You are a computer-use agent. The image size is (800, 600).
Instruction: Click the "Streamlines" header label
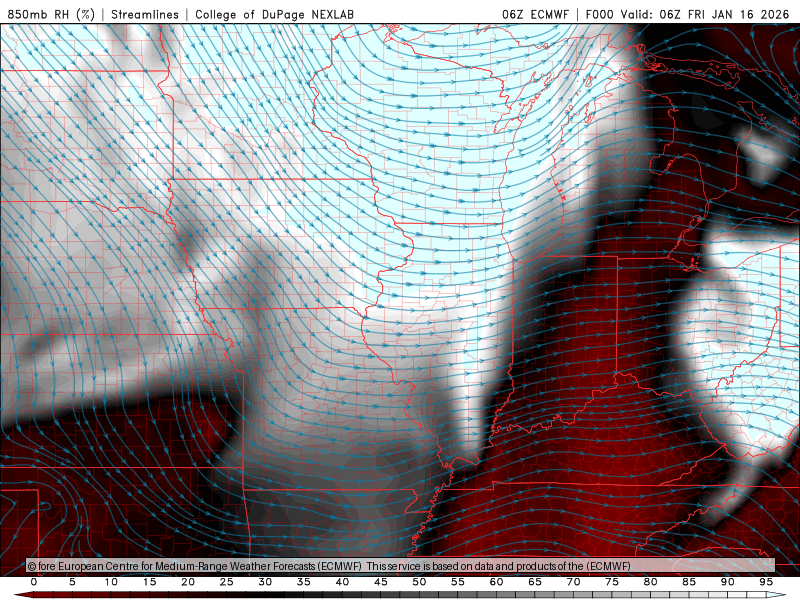coord(145,14)
